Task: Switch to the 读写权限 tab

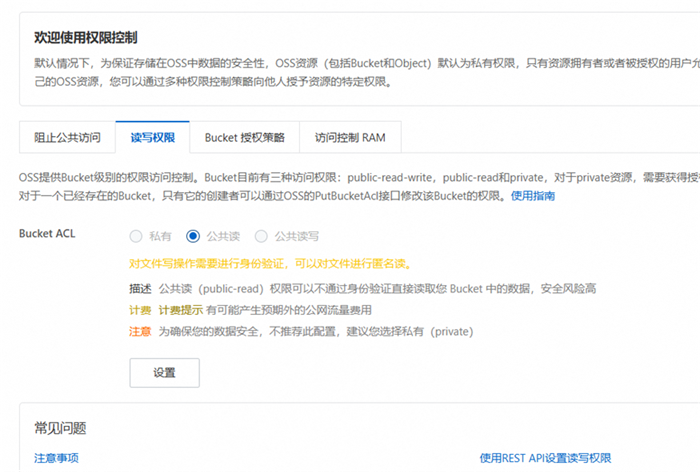Action: pos(153,138)
